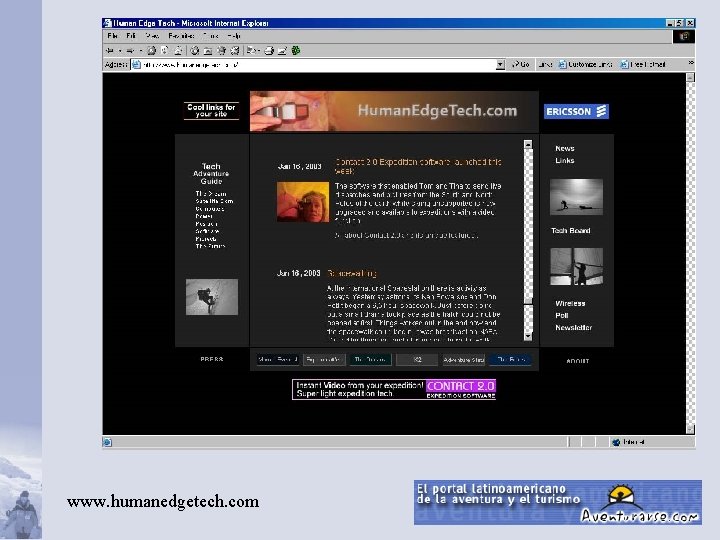Image resolution: width=720 pixels, height=540 pixels.
Task: Click the Go button beside address bar
Action: (521, 65)
